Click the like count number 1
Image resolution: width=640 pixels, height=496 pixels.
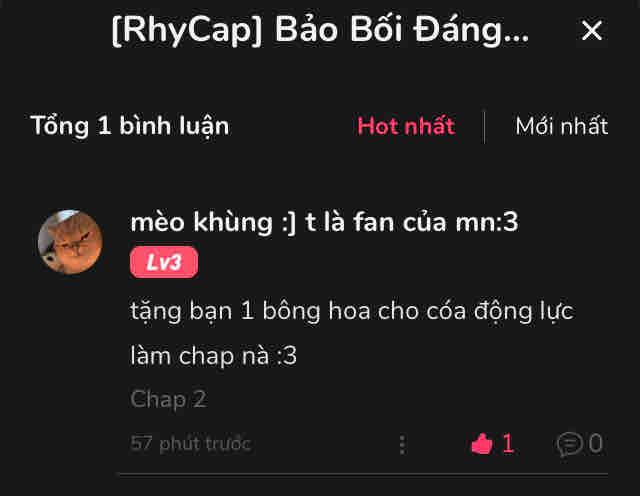point(507,443)
